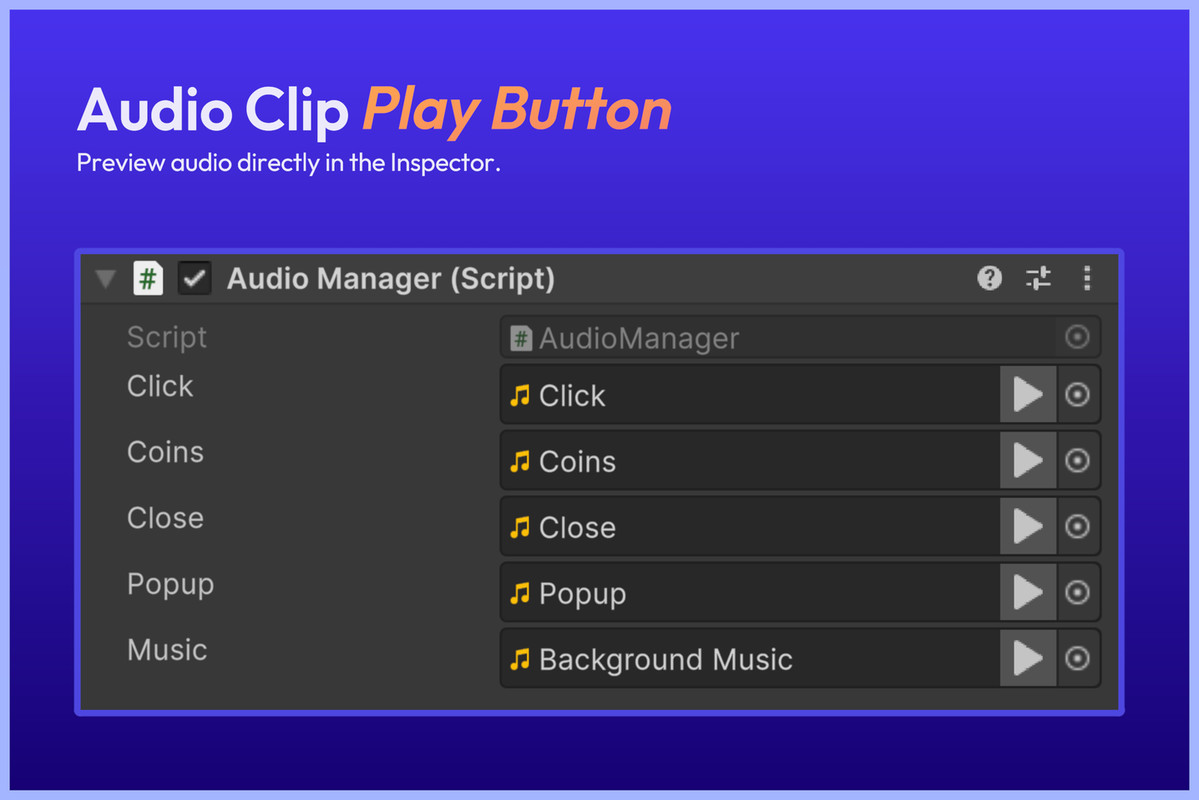Click the "Close" property label

click(x=165, y=518)
